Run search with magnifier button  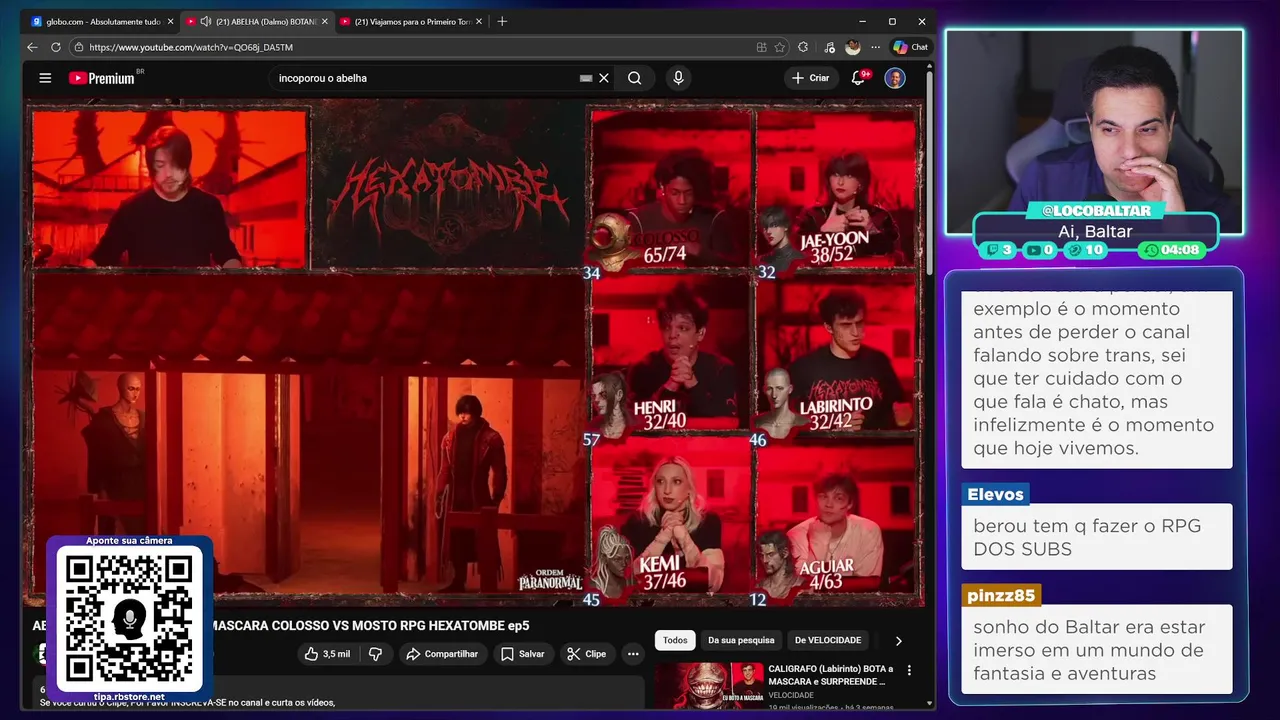point(634,78)
